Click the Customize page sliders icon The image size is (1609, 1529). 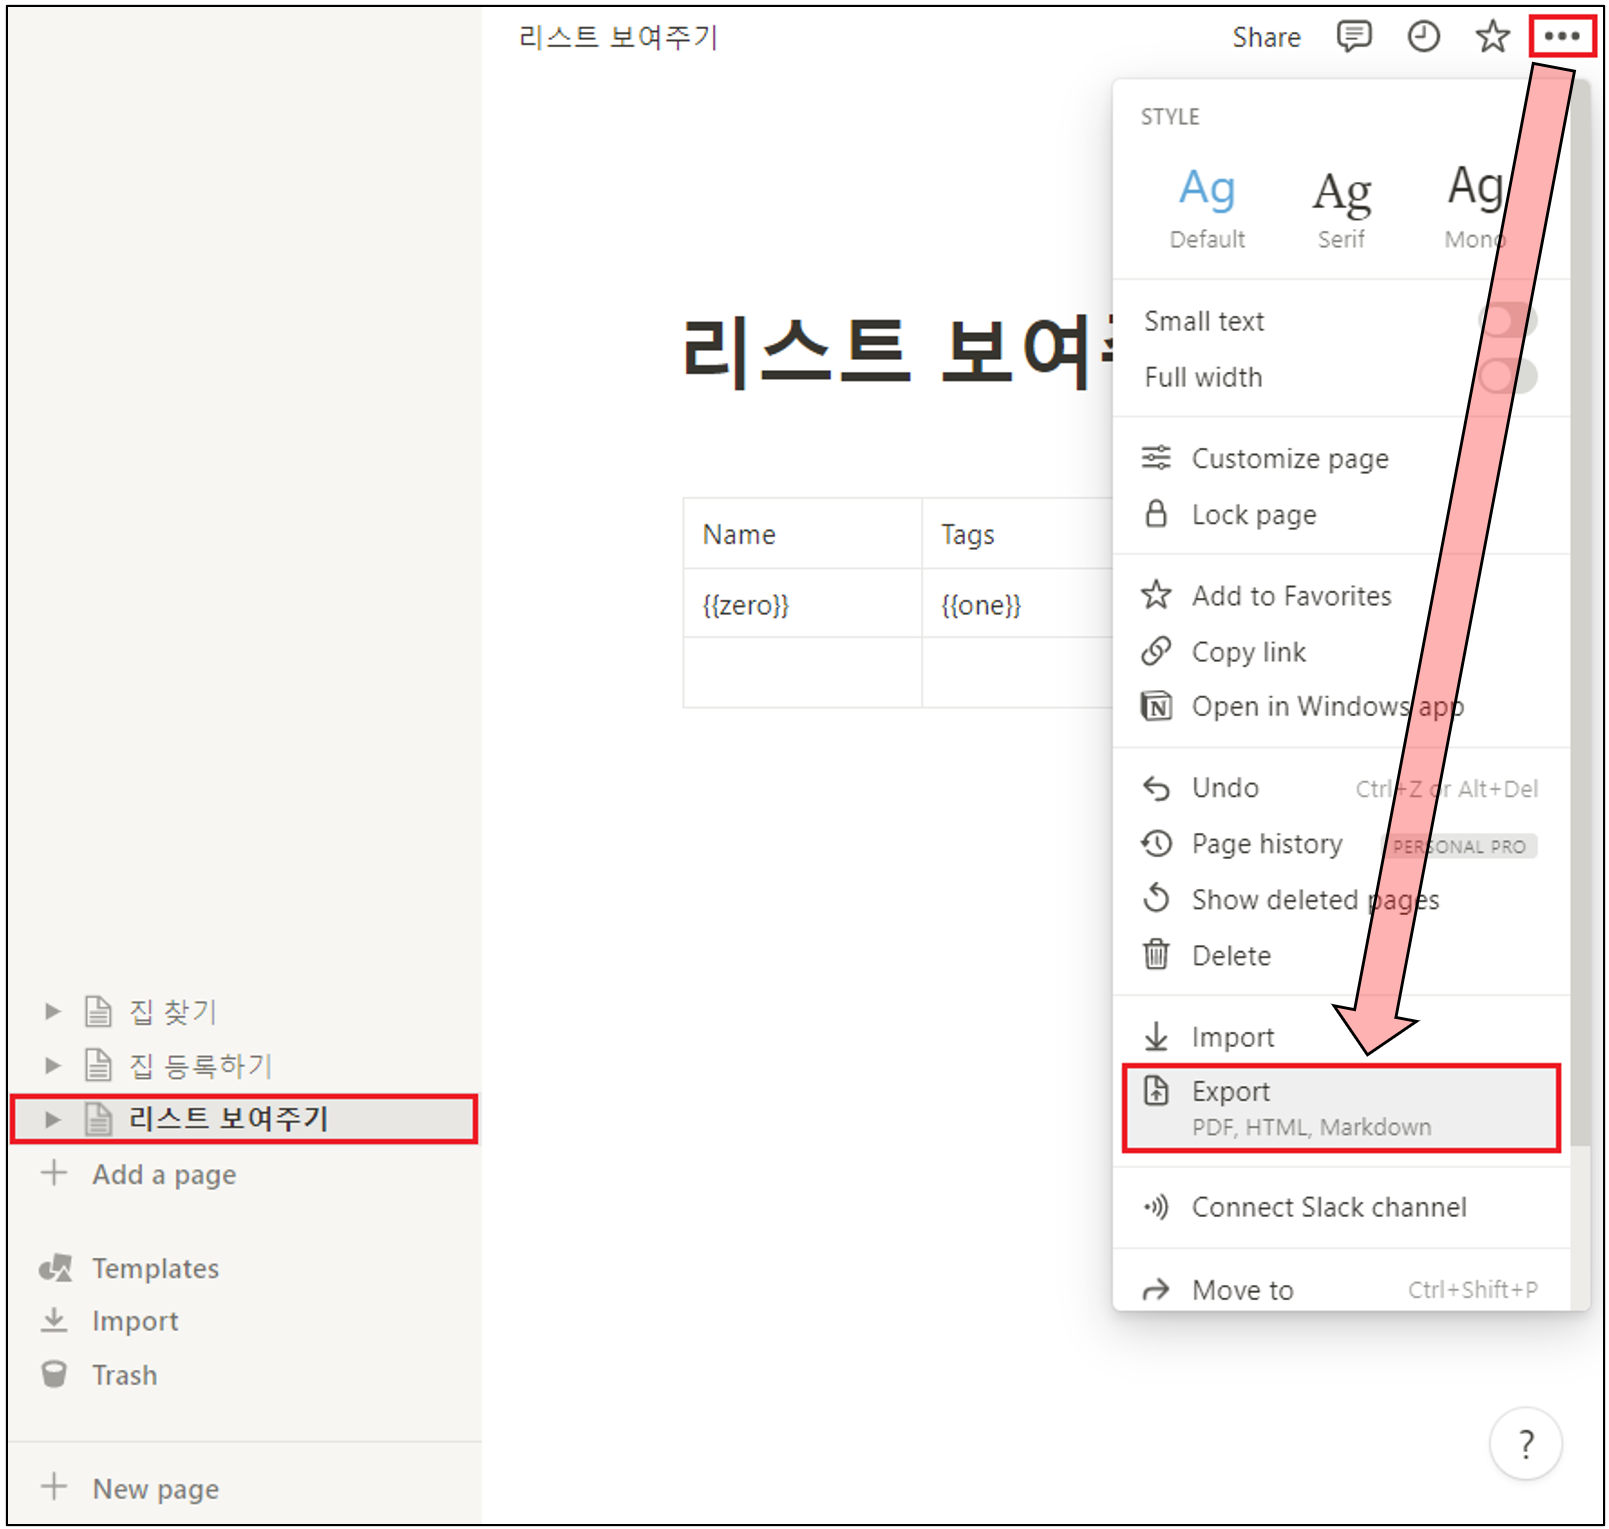pos(1156,458)
